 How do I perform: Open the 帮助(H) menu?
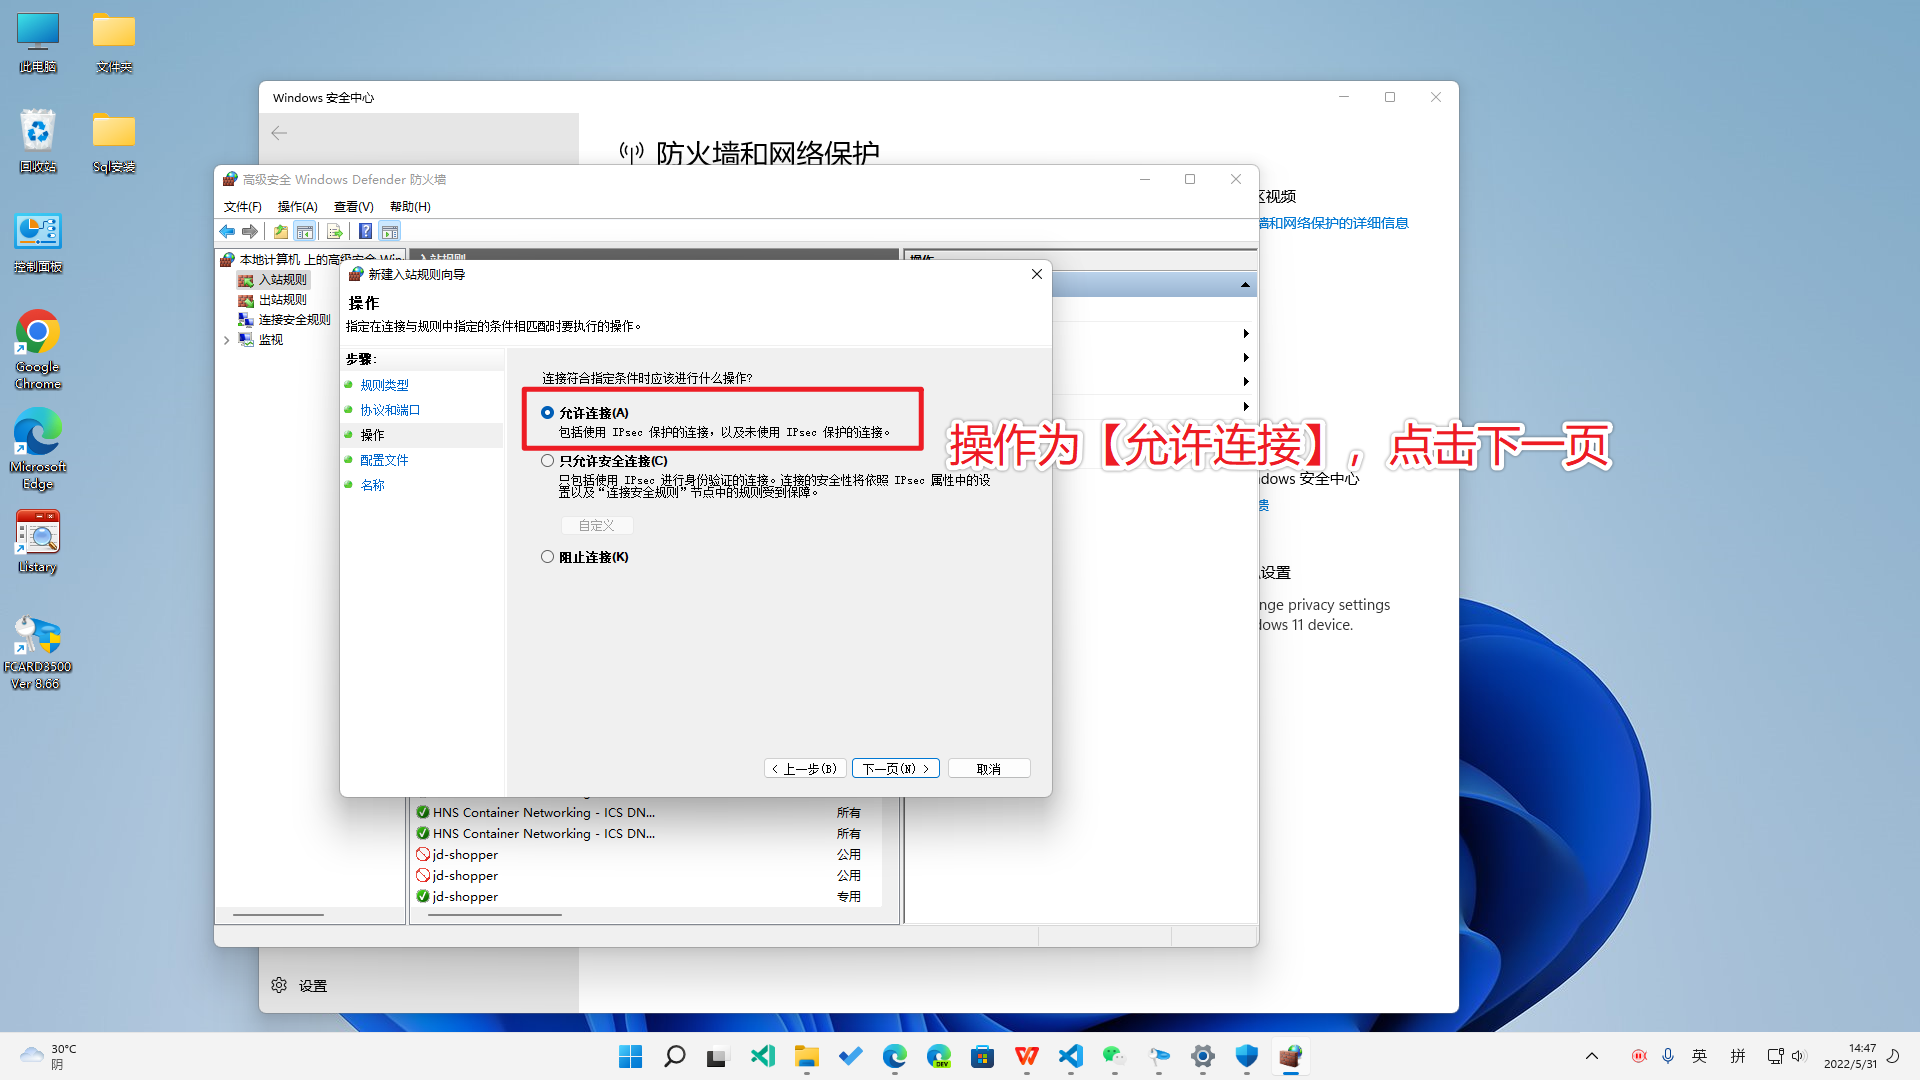[x=410, y=207]
